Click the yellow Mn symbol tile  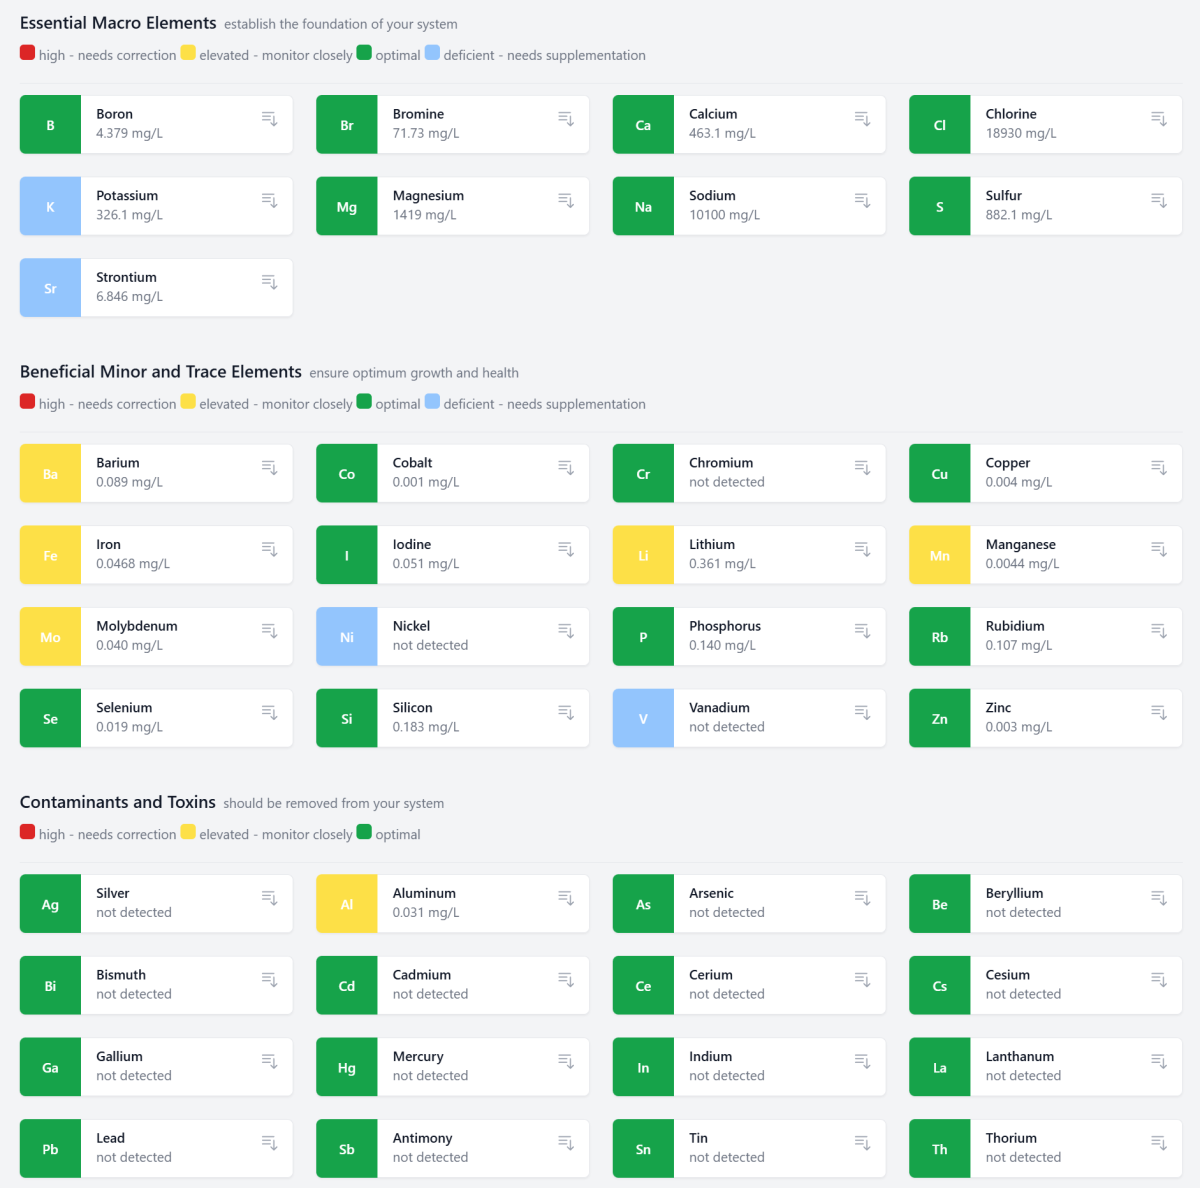pos(940,556)
